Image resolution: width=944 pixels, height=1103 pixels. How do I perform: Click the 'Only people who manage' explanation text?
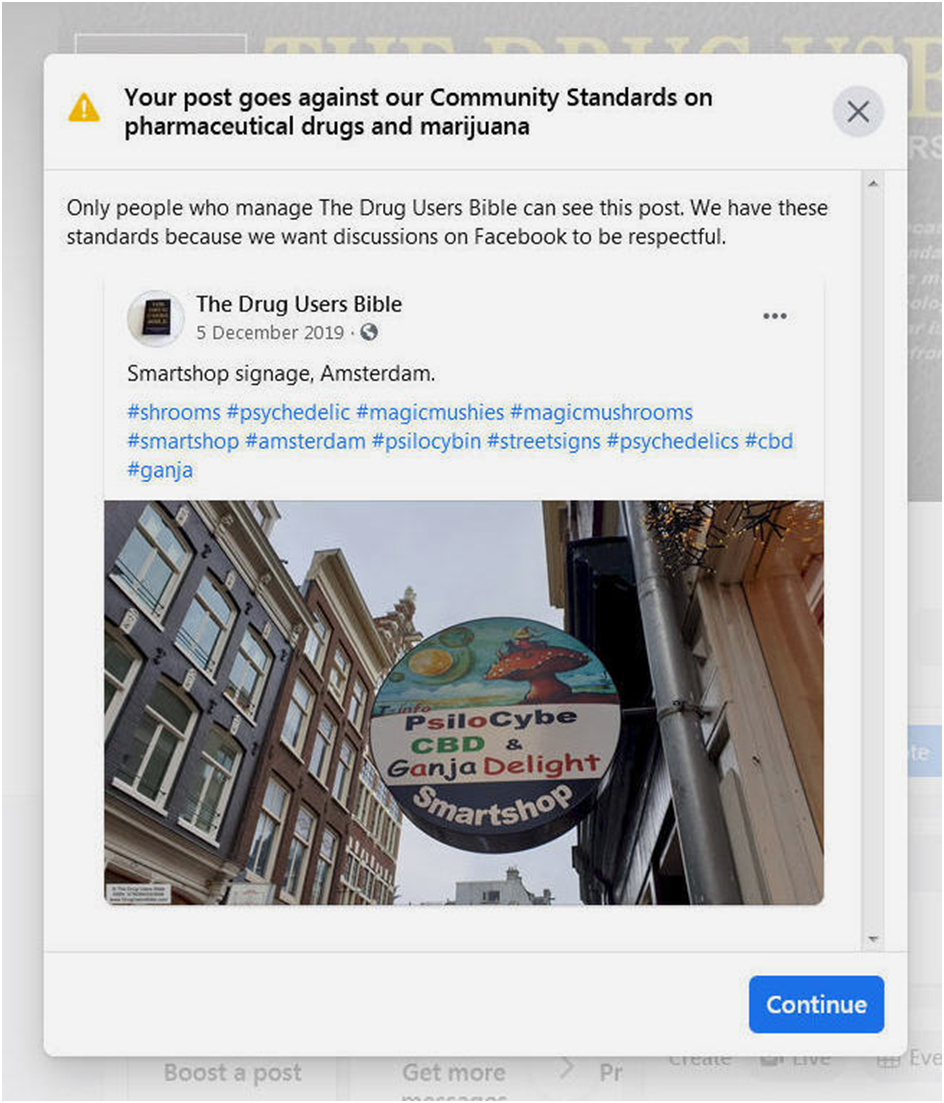pos(447,222)
